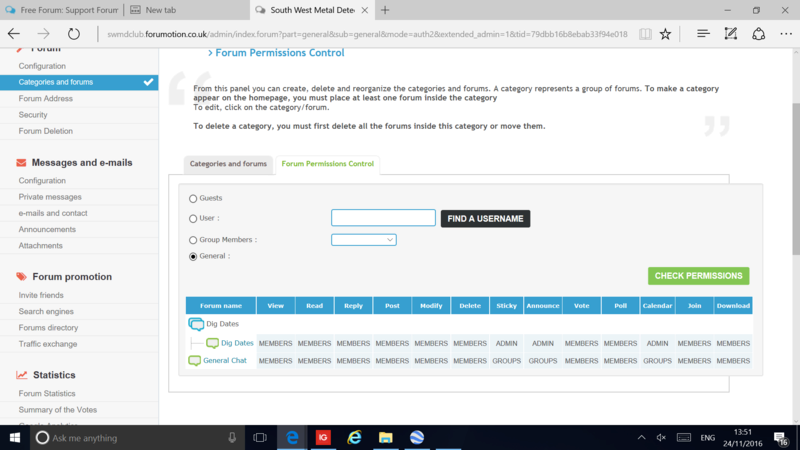Open the red IG app in taskbar
This screenshot has width=800, height=450.
tap(323, 438)
